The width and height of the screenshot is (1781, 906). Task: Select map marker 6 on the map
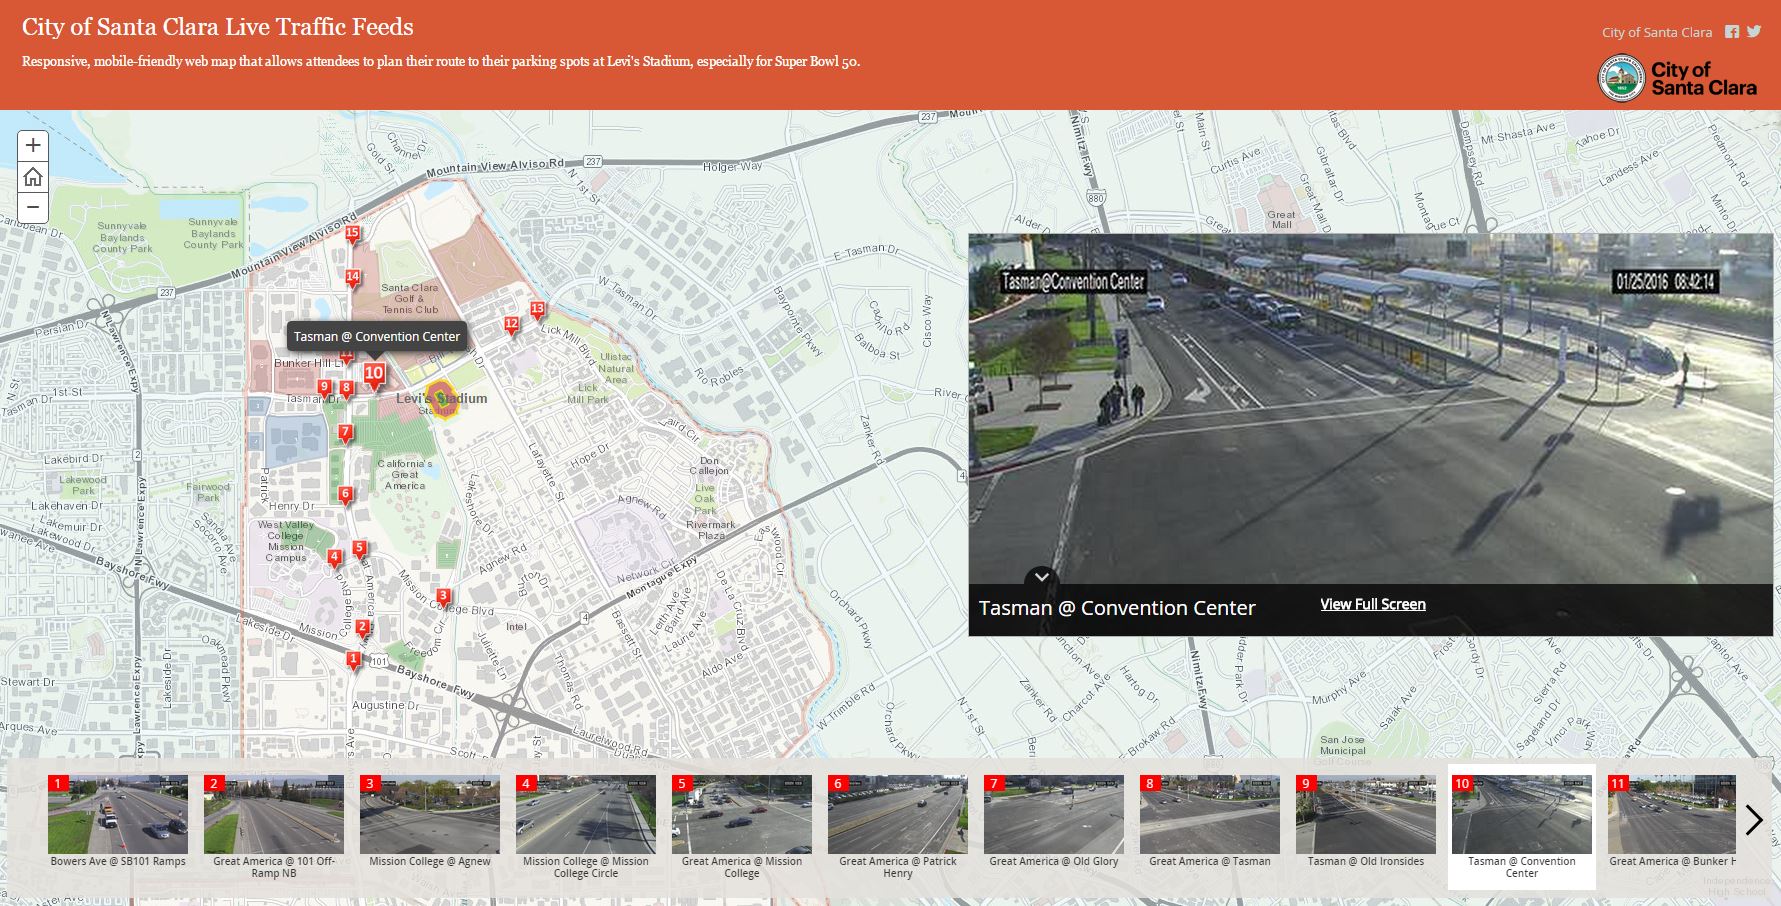click(x=345, y=495)
